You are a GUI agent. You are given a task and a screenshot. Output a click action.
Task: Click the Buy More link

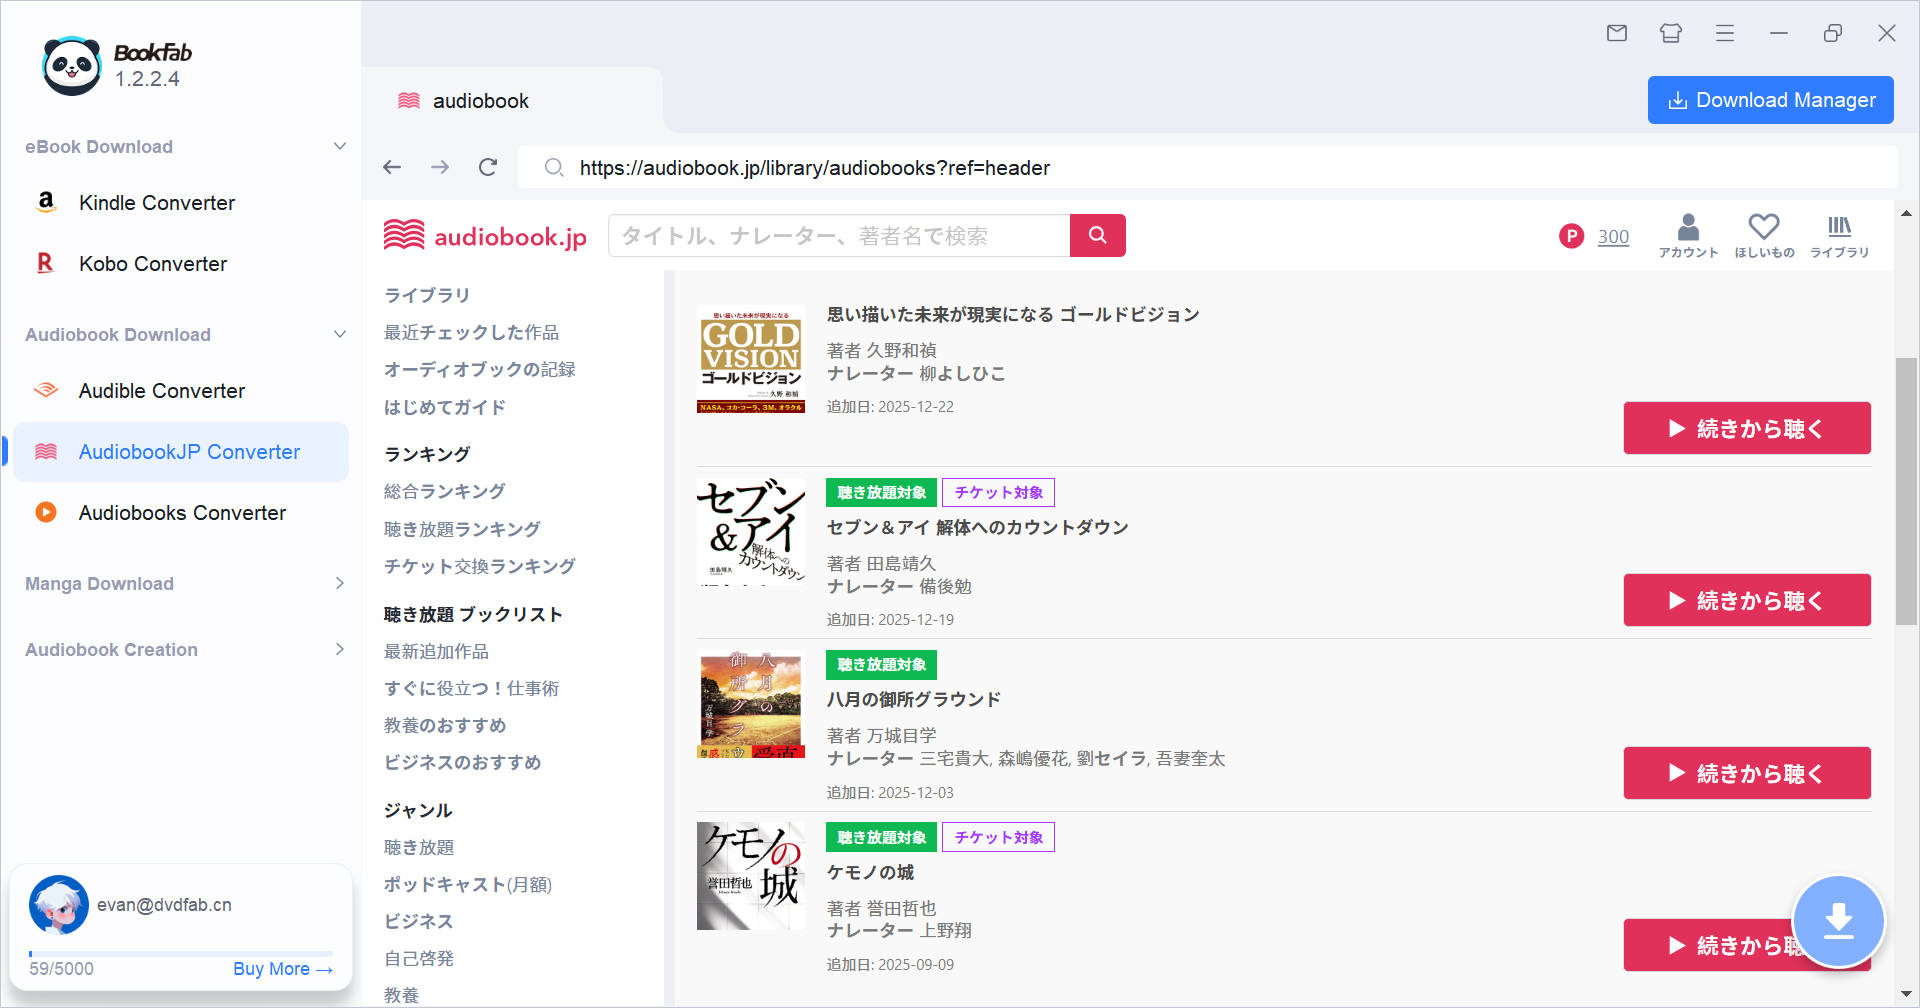283,968
